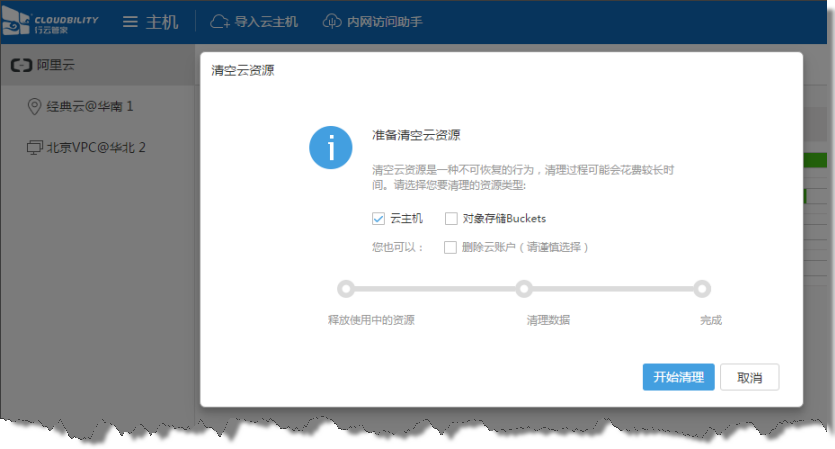This screenshot has height=449, width=835.
Task: Click the Cloudbility logo icon
Action: pyautogui.click(x=17, y=21)
